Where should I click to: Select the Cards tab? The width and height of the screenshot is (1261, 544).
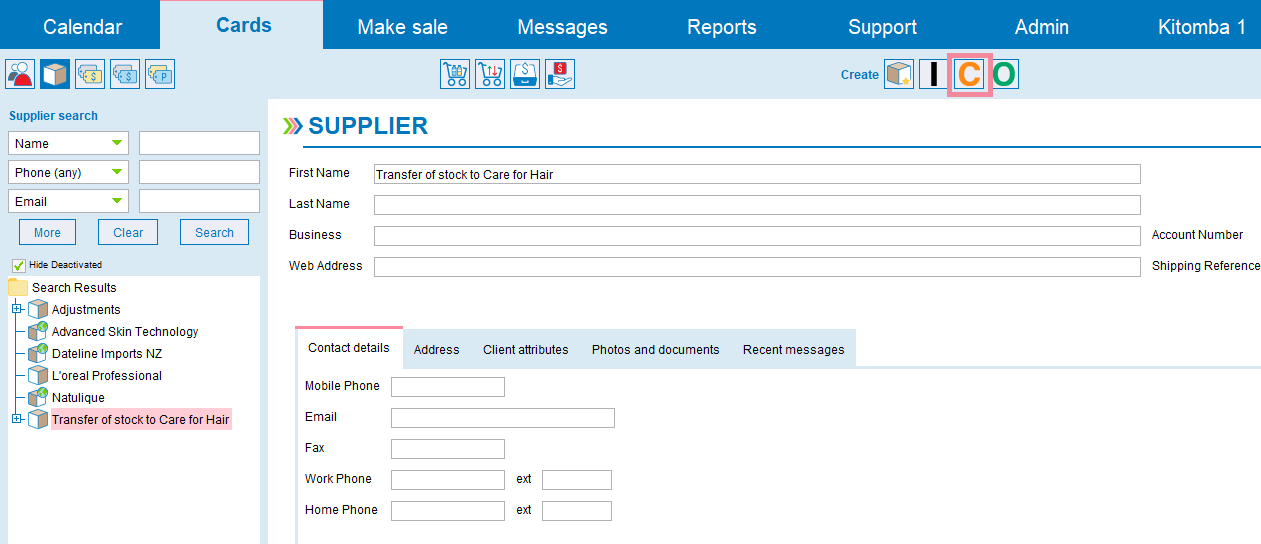click(x=243, y=25)
